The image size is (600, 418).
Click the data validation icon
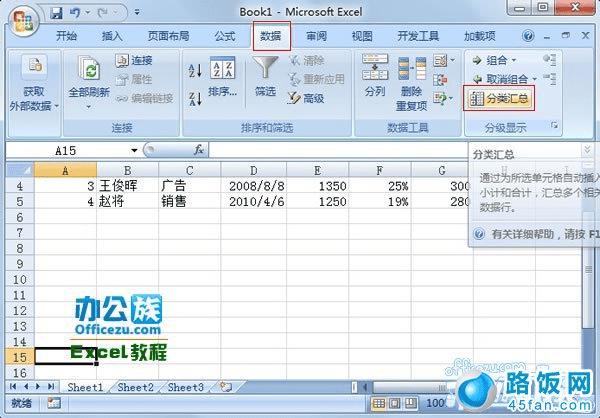tap(440, 60)
